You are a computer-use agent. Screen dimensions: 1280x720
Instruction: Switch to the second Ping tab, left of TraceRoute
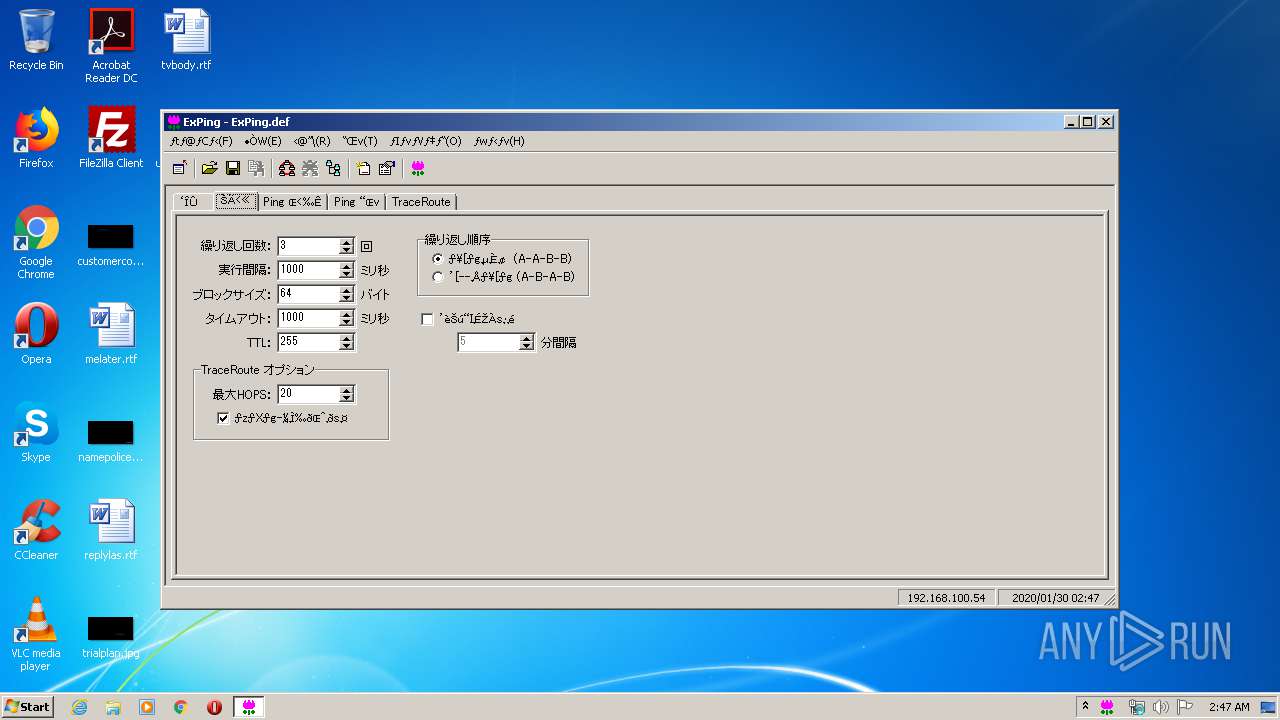click(357, 202)
